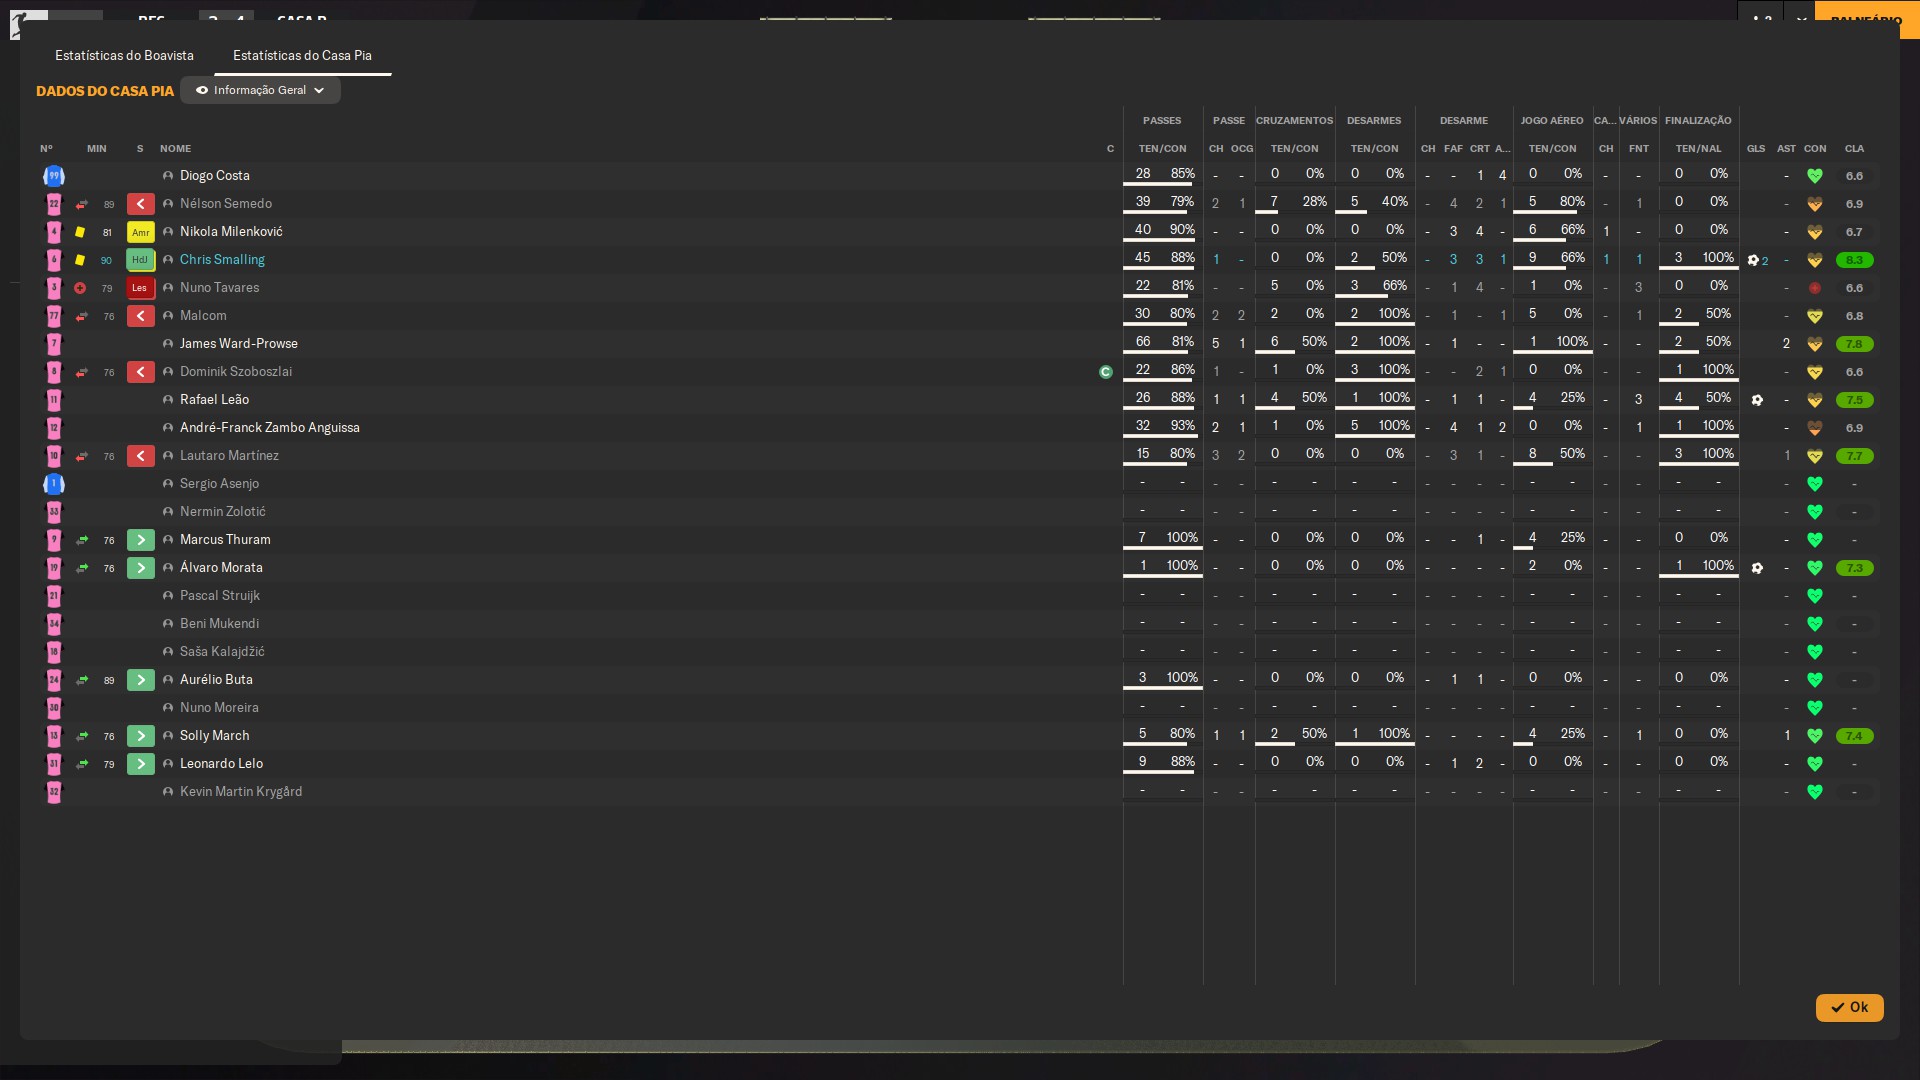Image resolution: width=1920 pixels, height=1080 pixels.
Task: Click Chris Smalling's HdJ status badge
Action: pyautogui.click(x=140, y=260)
